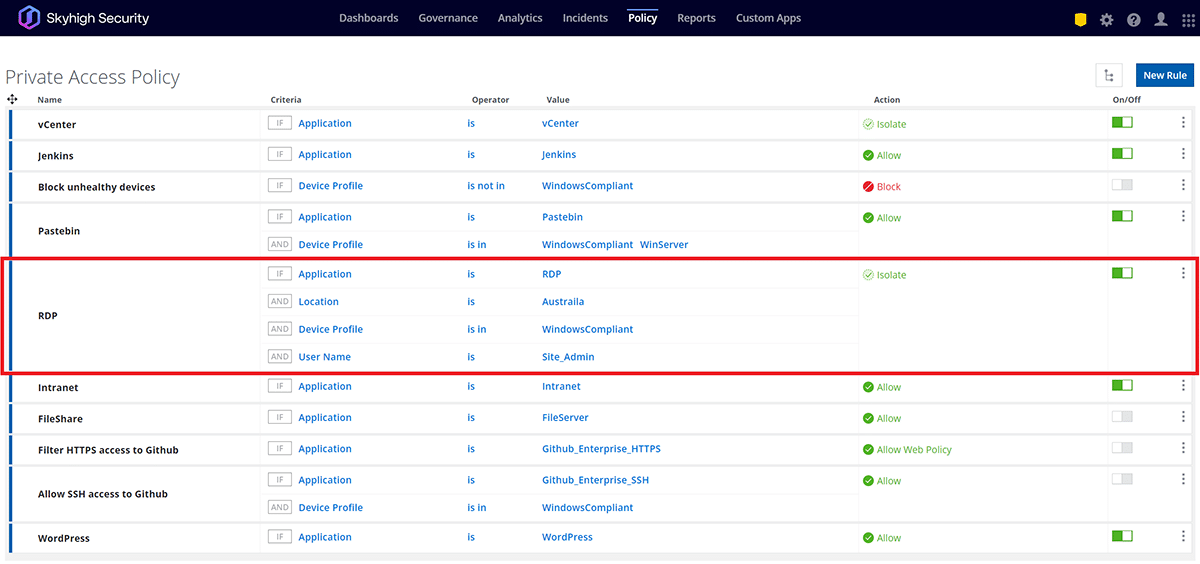This screenshot has width=1200, height=564.
Task: Open the WordPress rule options menu
Action: (x=1183, y=536)
